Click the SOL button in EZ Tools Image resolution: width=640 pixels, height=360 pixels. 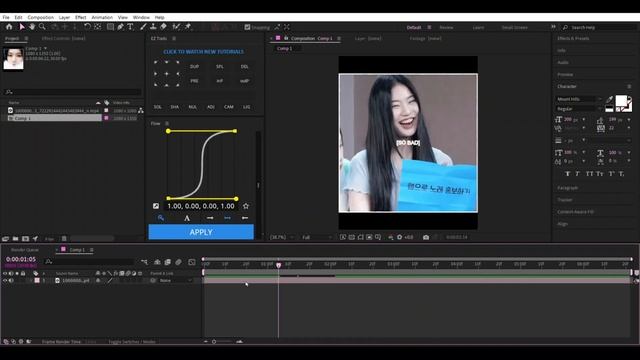(158, 107)
